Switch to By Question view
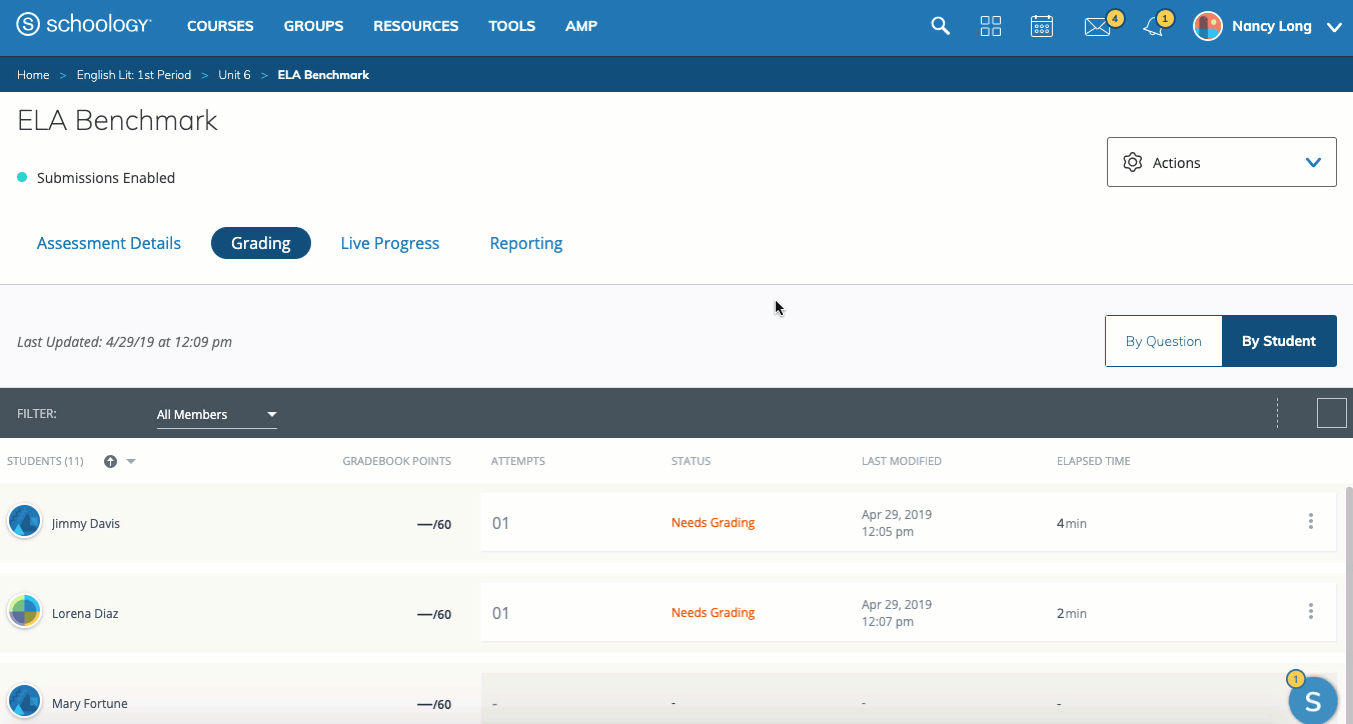 tap(1163, 341)
